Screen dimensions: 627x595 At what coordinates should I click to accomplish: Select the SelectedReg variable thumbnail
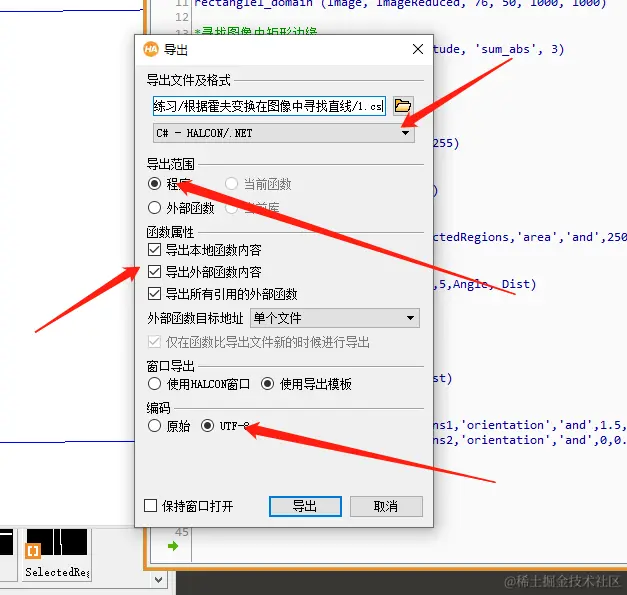coord(57,553)
